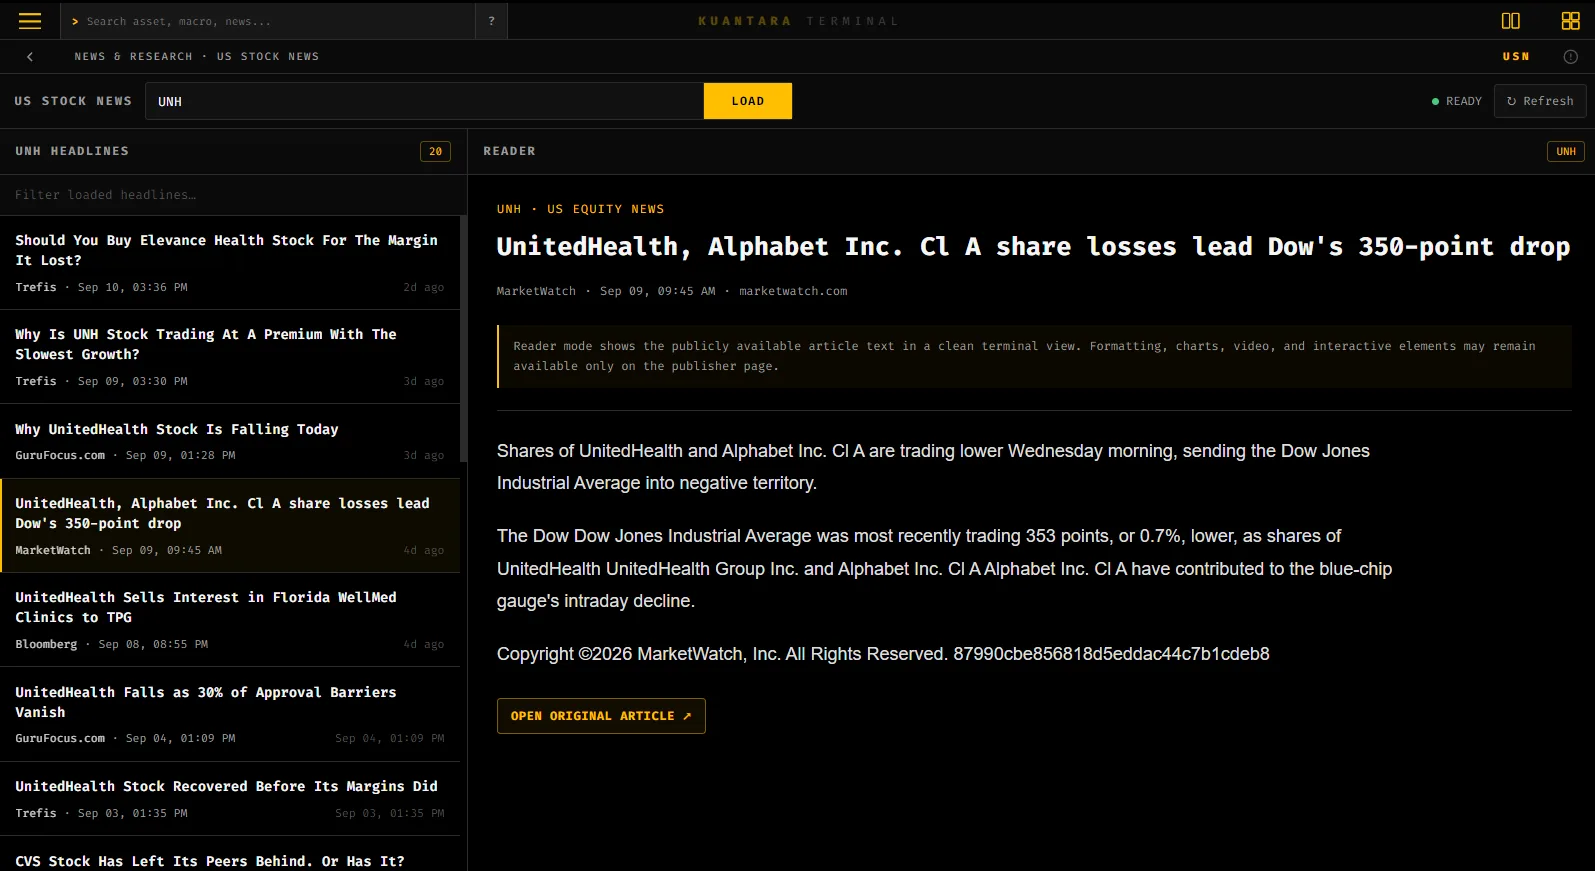Click the Kuantara Terminal title

click(x=798, y=21)
